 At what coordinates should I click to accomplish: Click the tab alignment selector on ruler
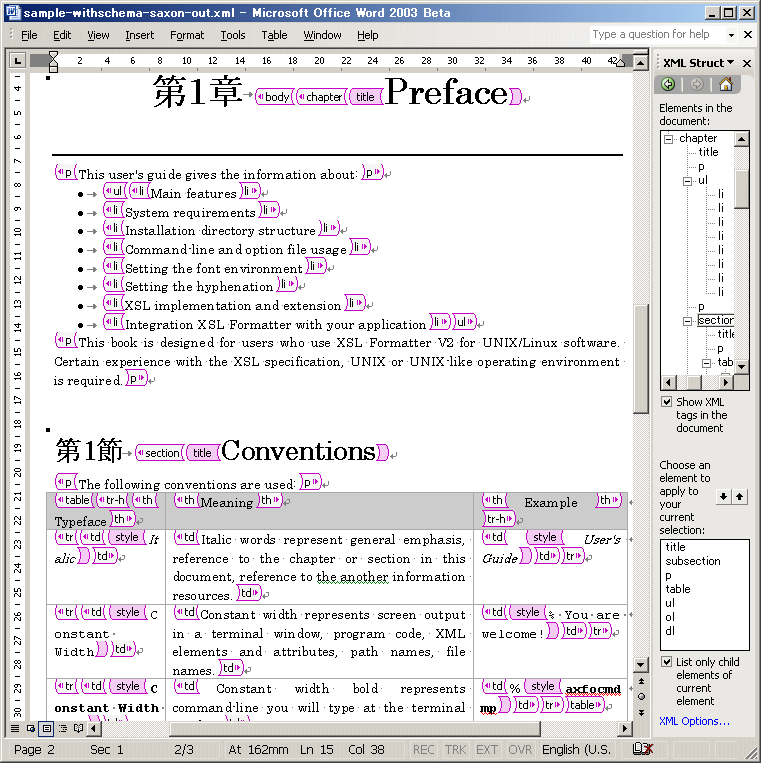18,60
